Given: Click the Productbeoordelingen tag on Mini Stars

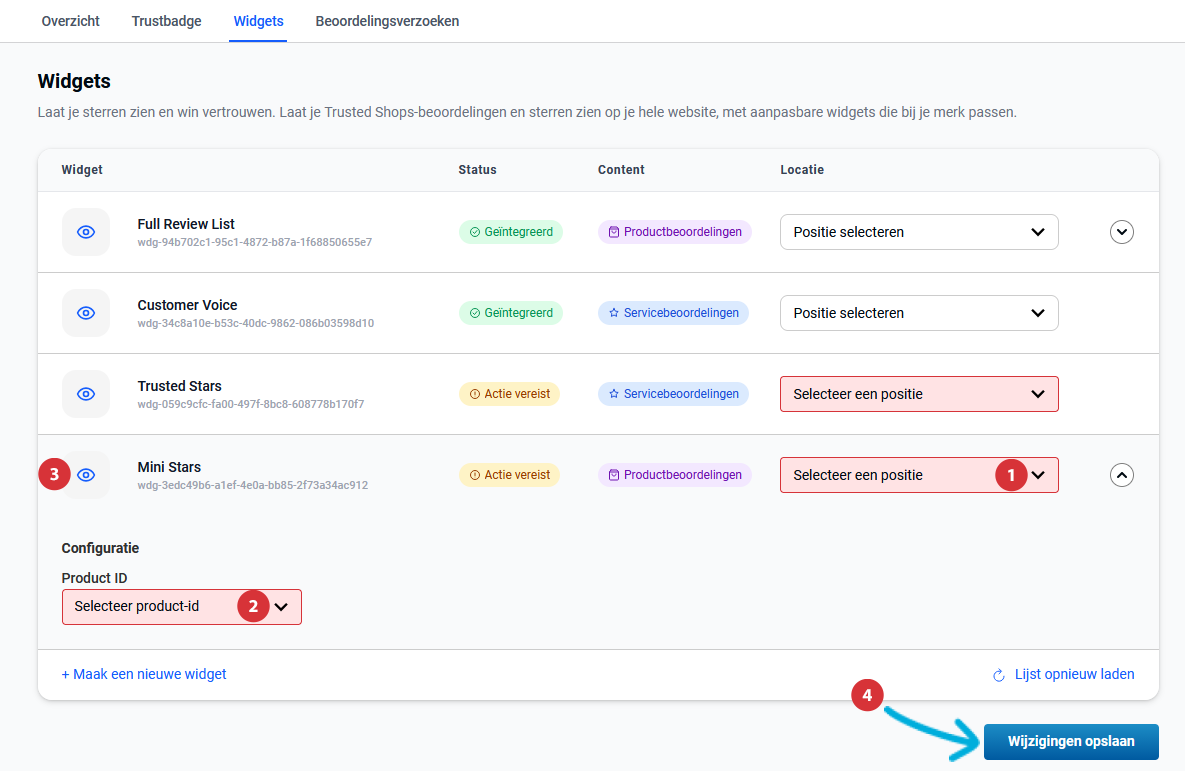Looking at the screenshot, I should 674,475.
